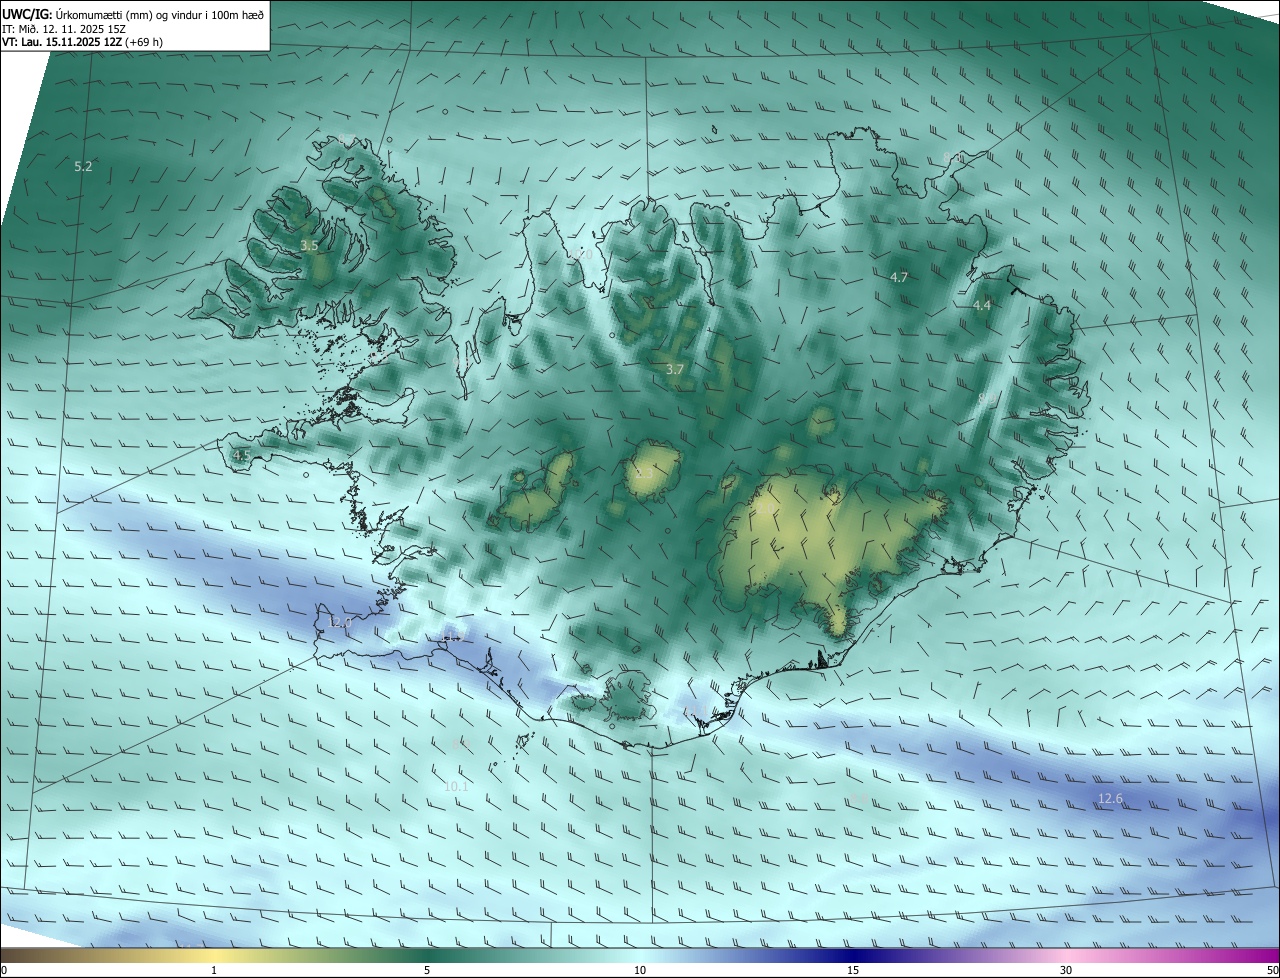The width and height of the screenshot is (1280, 978).
Task: Click the 5.2 precipitation value label
Action: pos(83,166)
